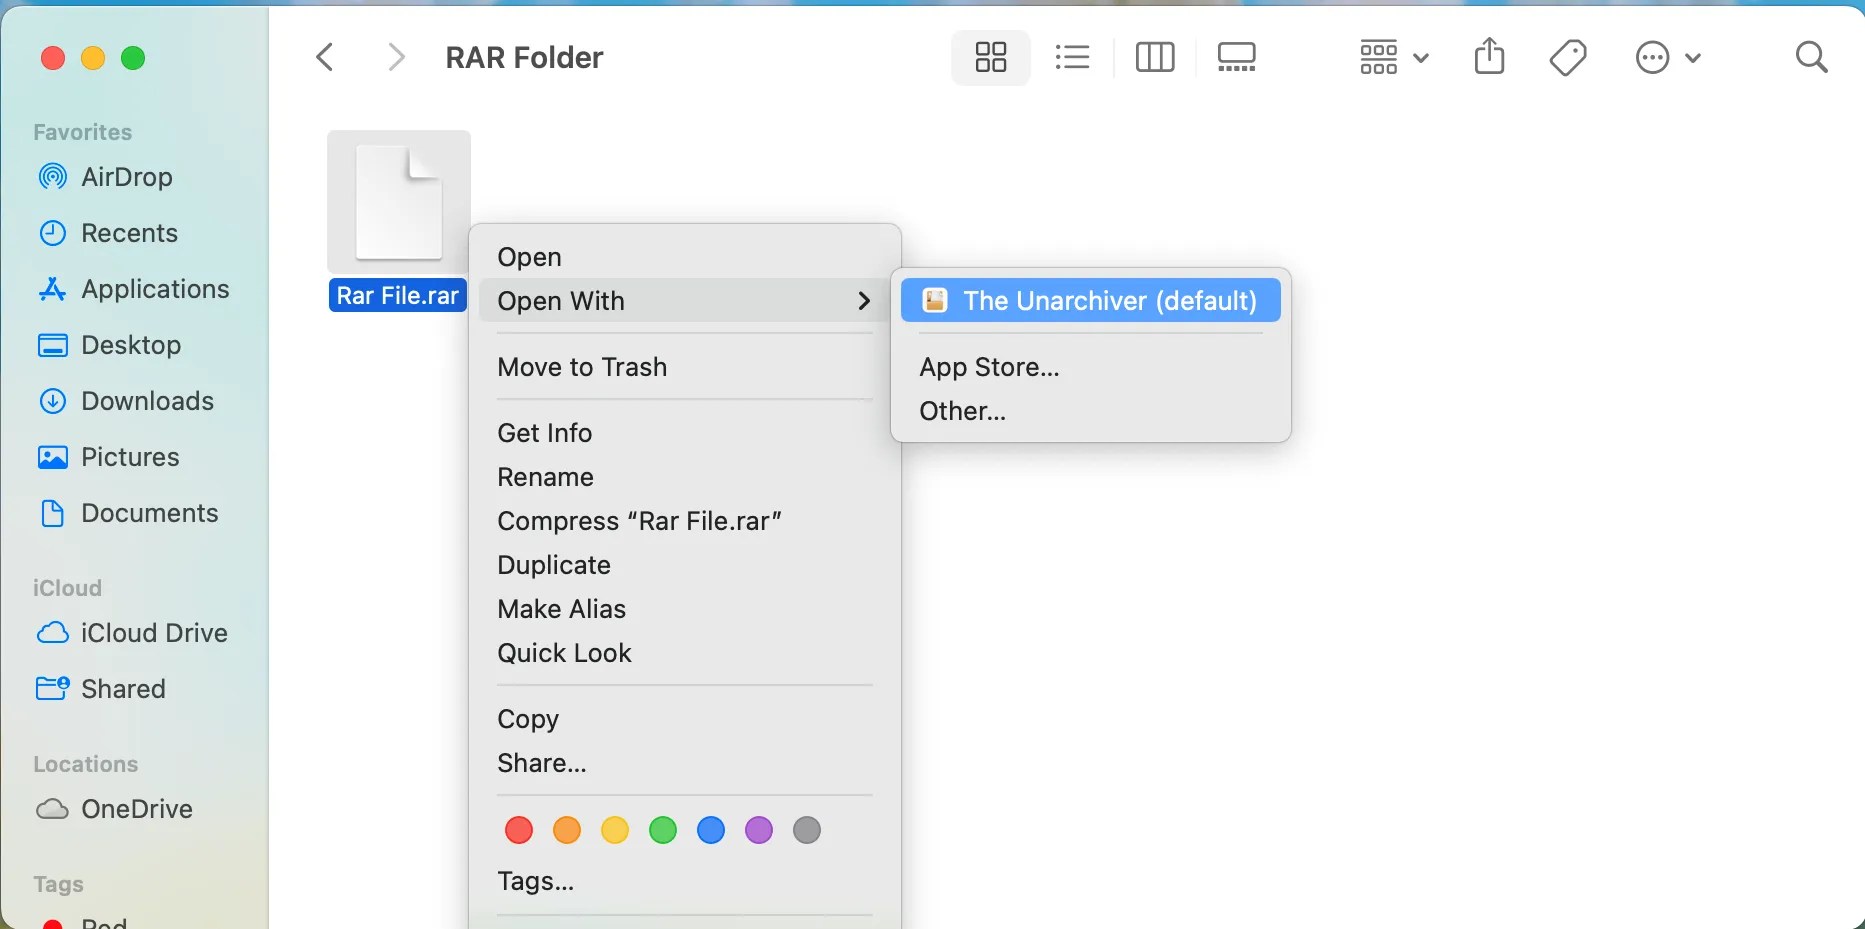Choose The Unarchiver (default) option

point(1091,301)
